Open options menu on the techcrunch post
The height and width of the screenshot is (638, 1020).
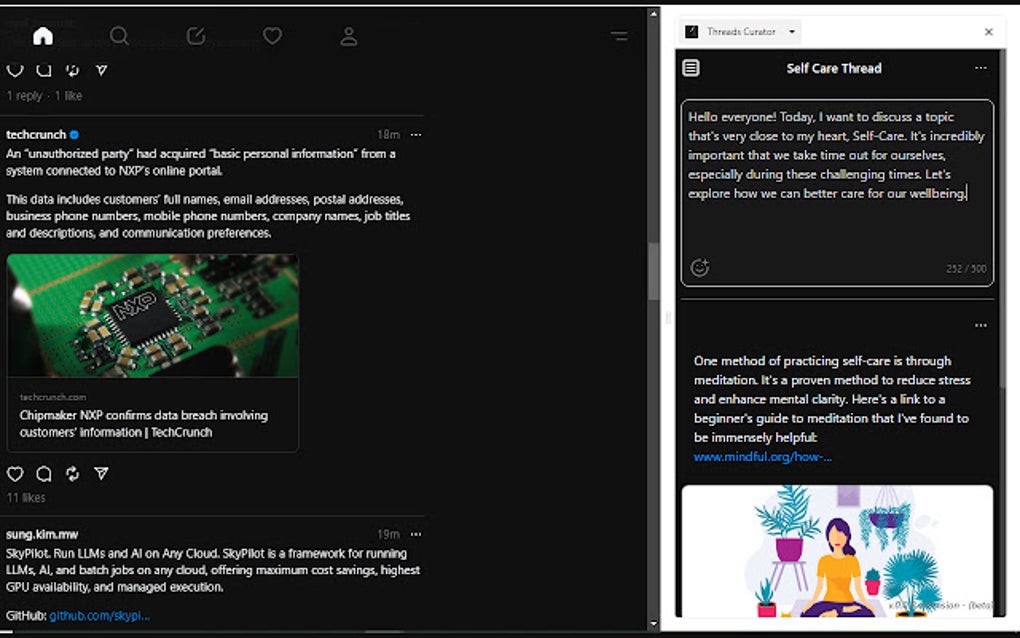pyautogui.click(x=416, y=135)
